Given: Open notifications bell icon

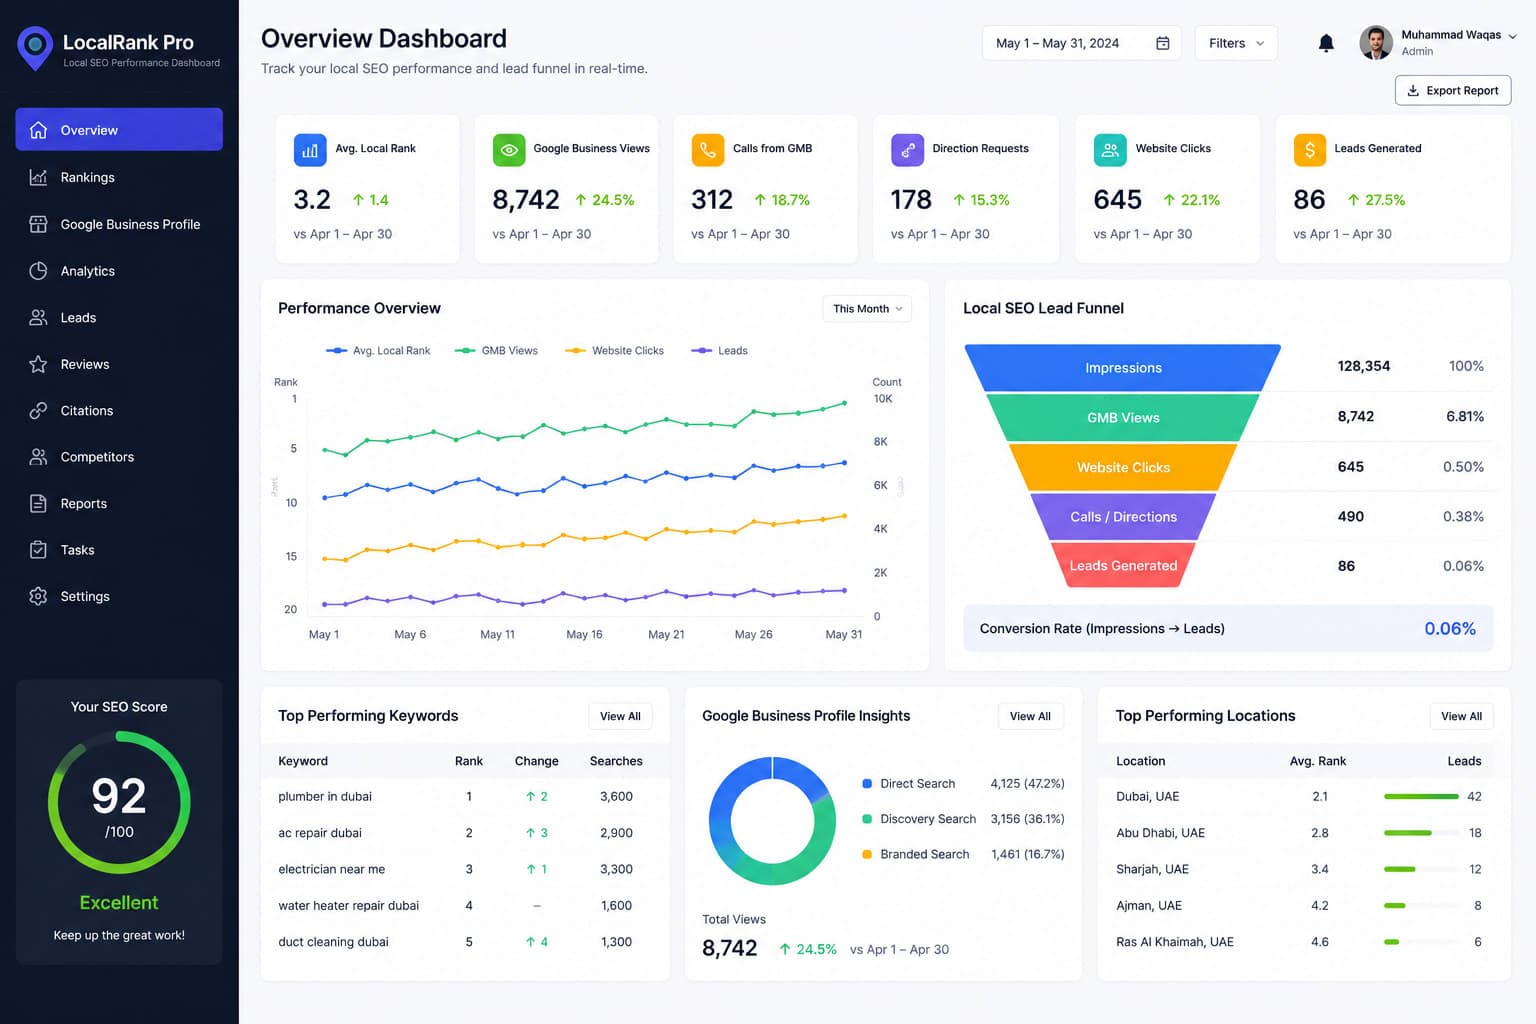Looking at the screenshot, I should (x=1326, y=43).
